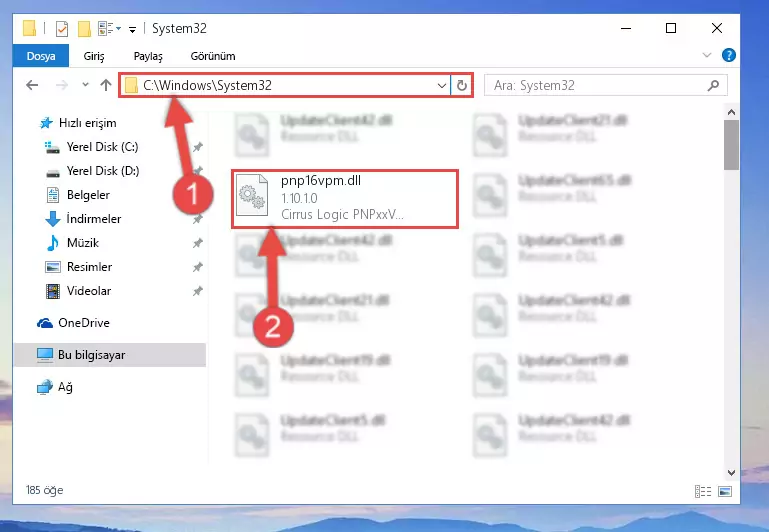Click the folder icon in address bar
This screenshot has width=769, height=532.
[x=131, y=85]
